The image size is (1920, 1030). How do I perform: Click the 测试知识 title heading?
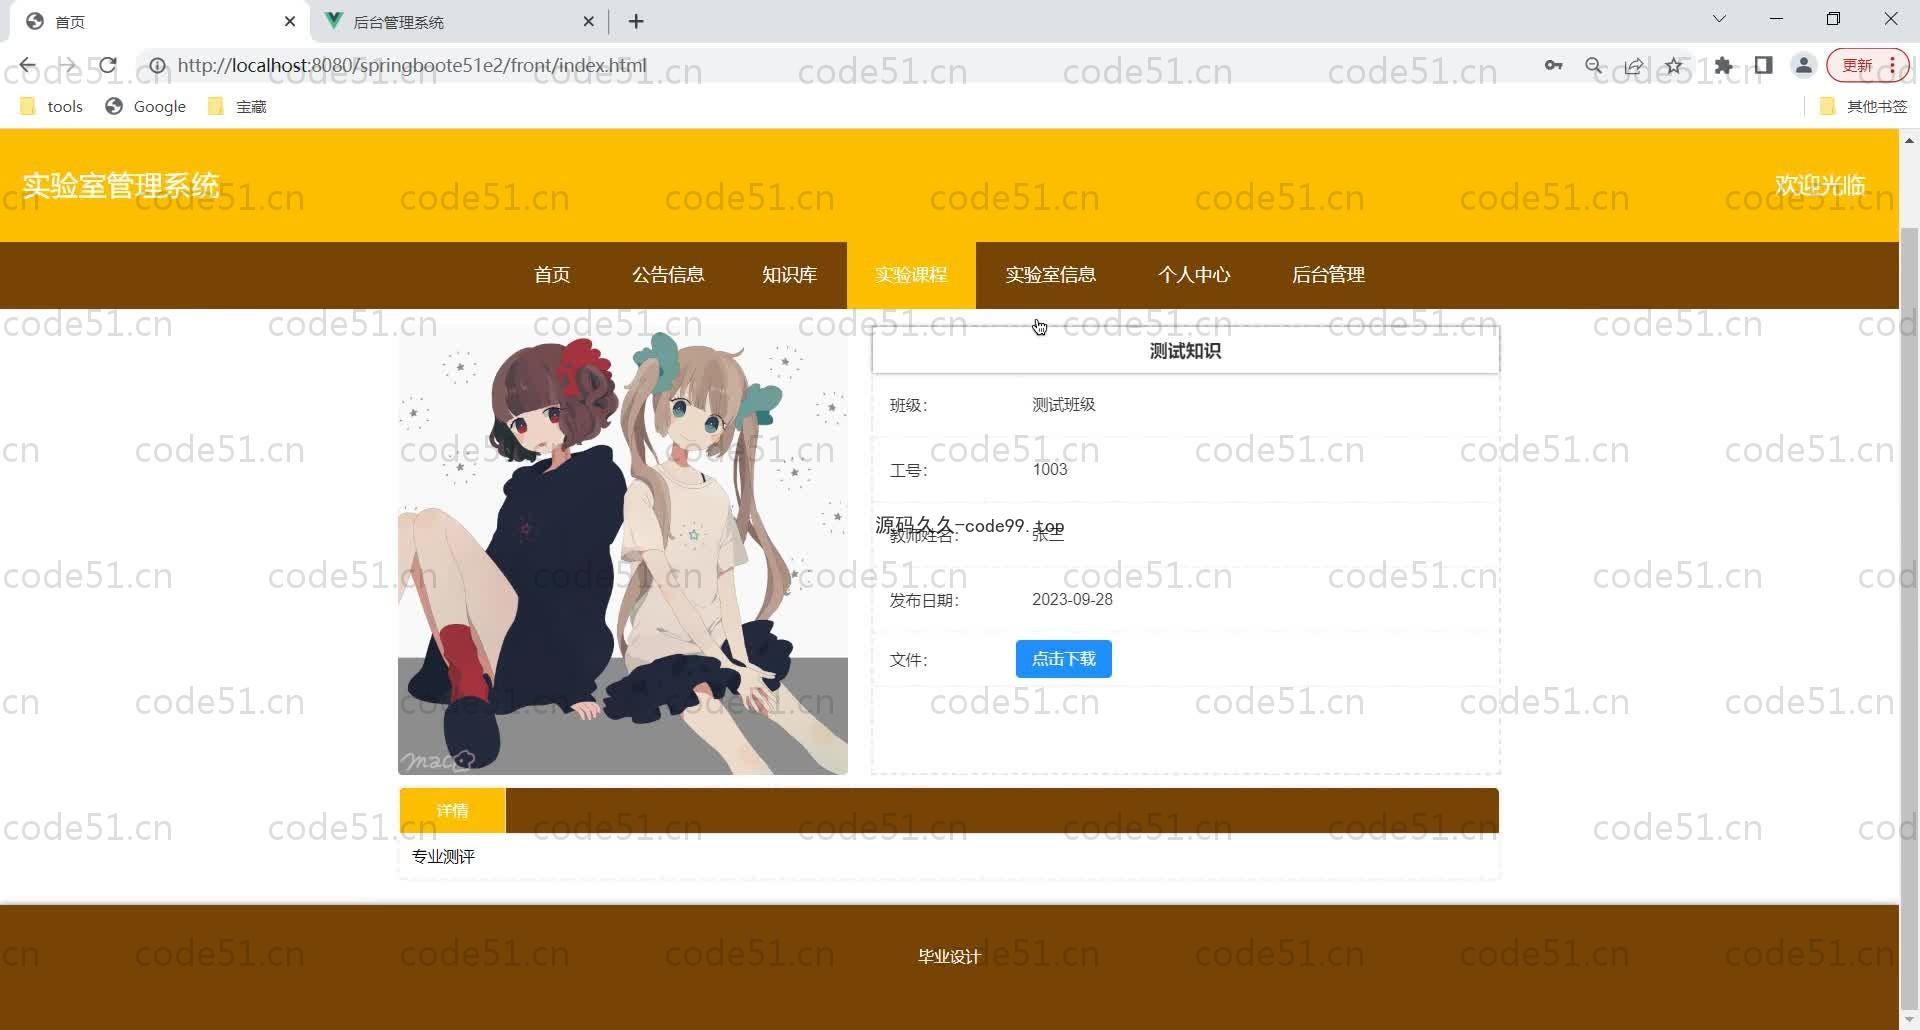click(x=1185, y=351)
